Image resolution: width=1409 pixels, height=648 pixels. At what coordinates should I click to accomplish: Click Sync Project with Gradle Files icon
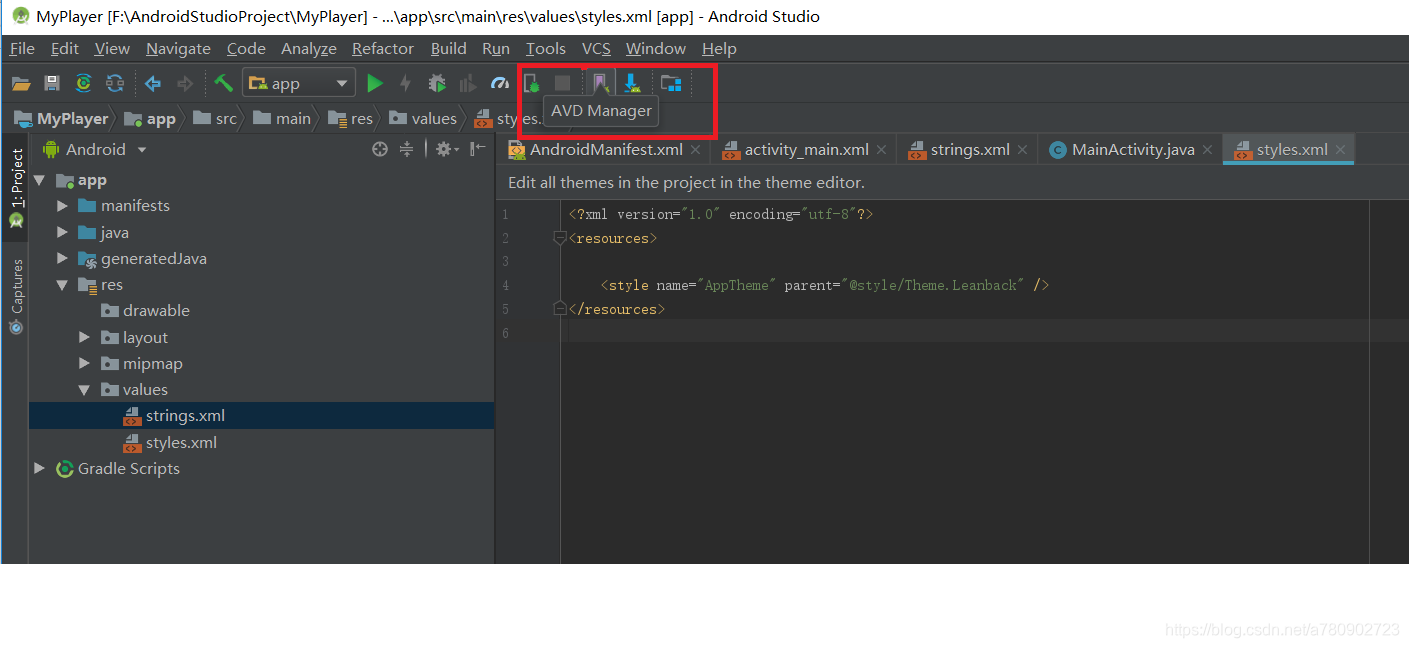point(84,84)
